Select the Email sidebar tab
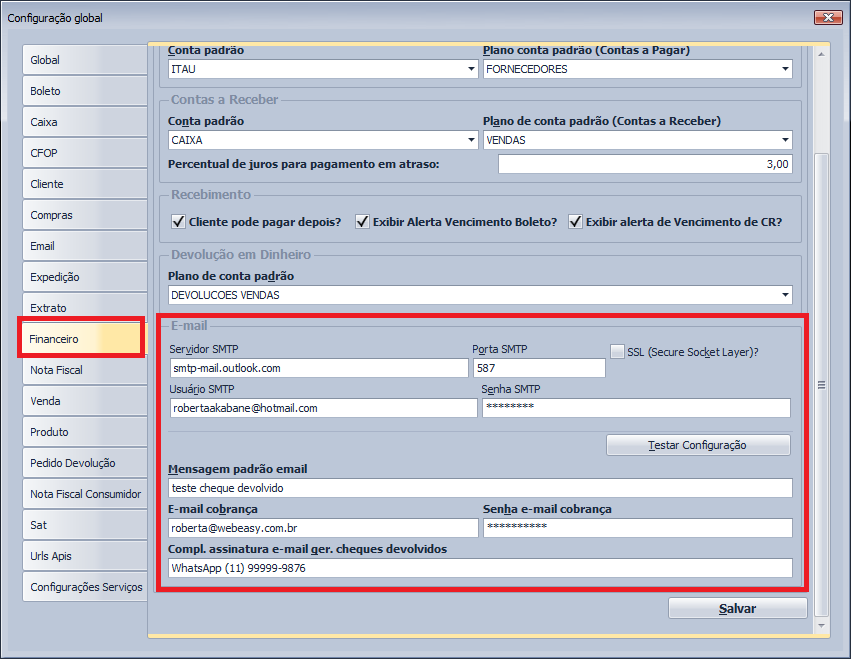Viewport: 851px width, 659px height. click(84, 246)
